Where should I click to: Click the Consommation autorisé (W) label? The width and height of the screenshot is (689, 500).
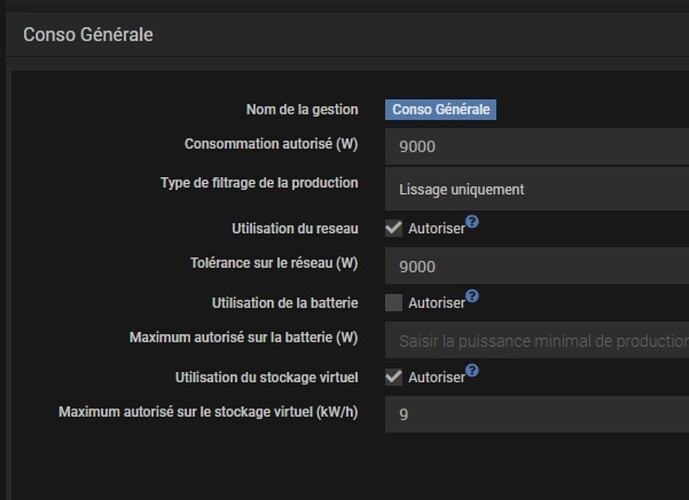(271, 144)
